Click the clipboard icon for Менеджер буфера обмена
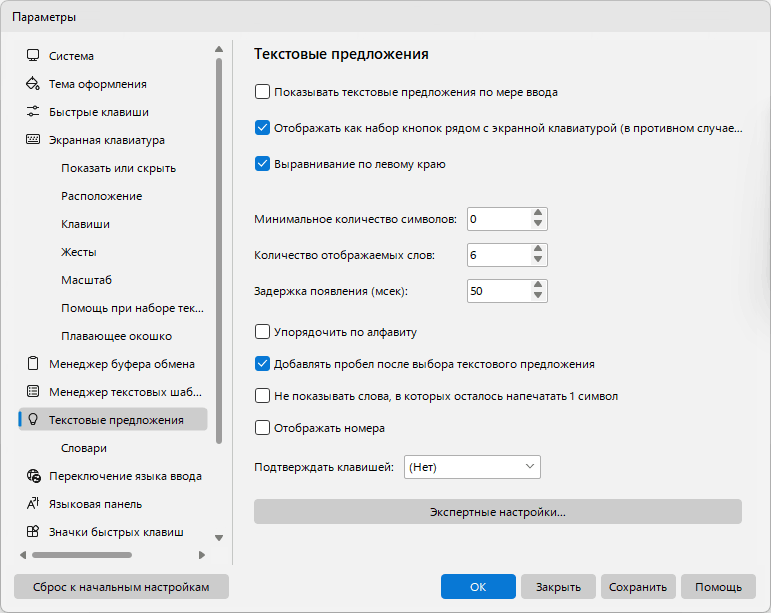771x613 pixels. click(33, 363)
